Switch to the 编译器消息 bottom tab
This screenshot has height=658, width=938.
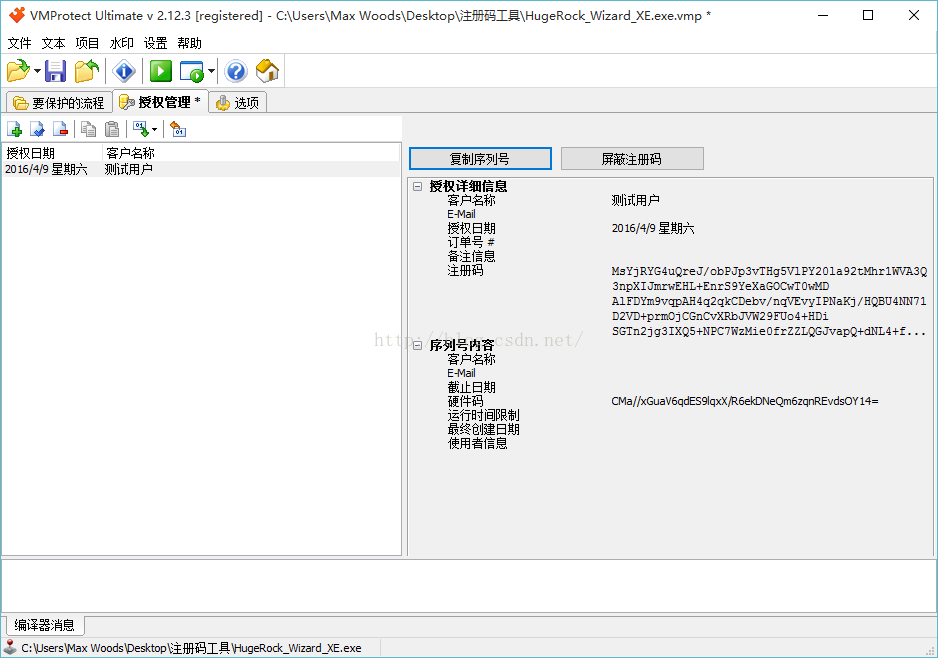[x=45, y=625]
